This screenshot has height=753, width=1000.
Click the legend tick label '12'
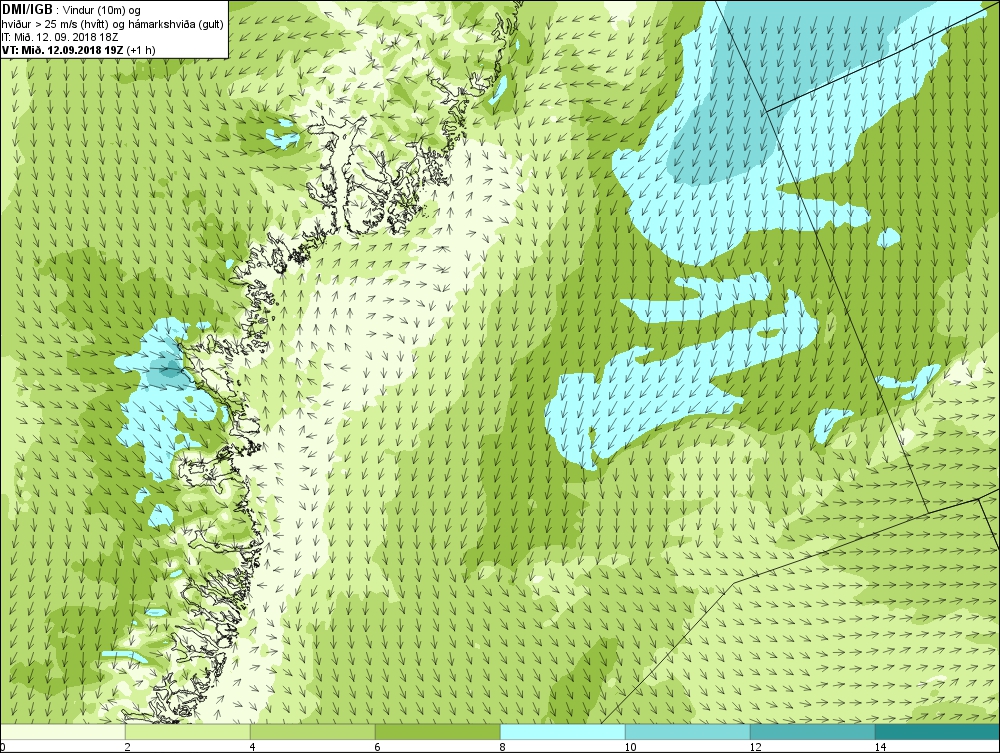point(755,747)
